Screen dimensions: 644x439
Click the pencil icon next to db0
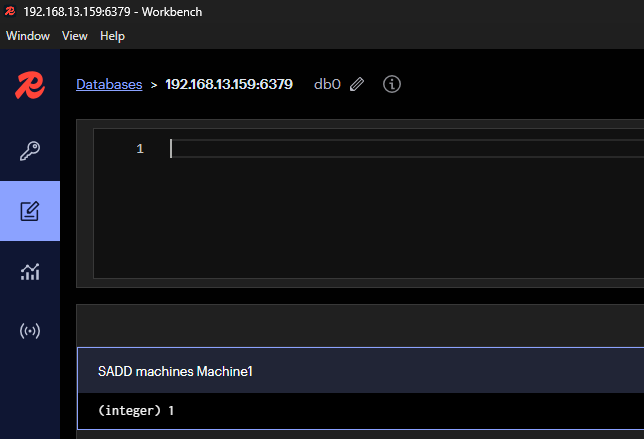[357, 84]
